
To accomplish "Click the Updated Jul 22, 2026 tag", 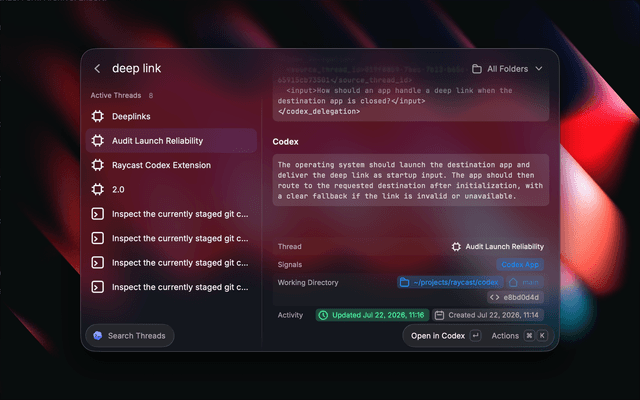I will [372, 315].
